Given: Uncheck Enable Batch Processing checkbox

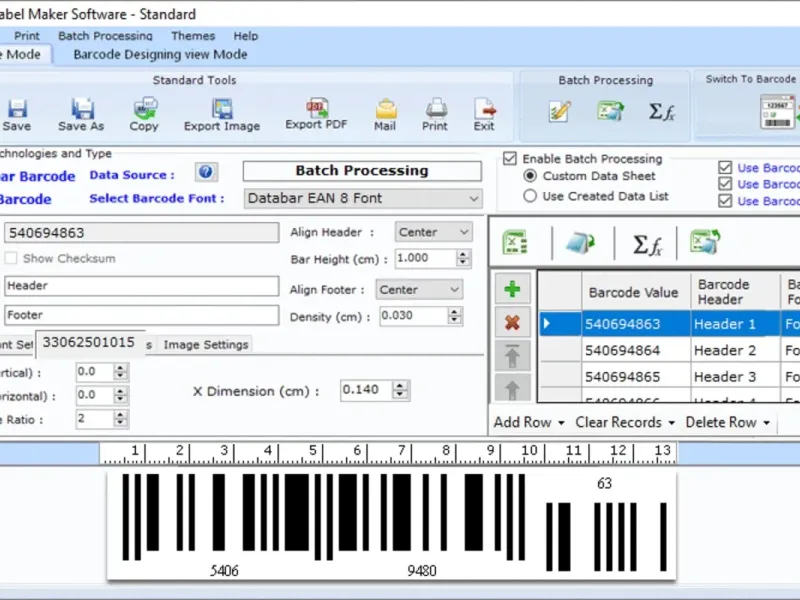Looking at the screenshot, I should tap(510, 159).
